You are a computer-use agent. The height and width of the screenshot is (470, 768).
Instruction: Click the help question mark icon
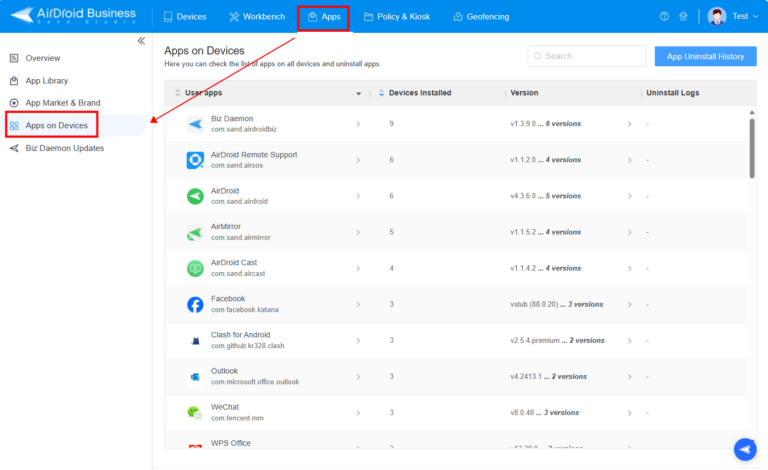click(664, 16)
